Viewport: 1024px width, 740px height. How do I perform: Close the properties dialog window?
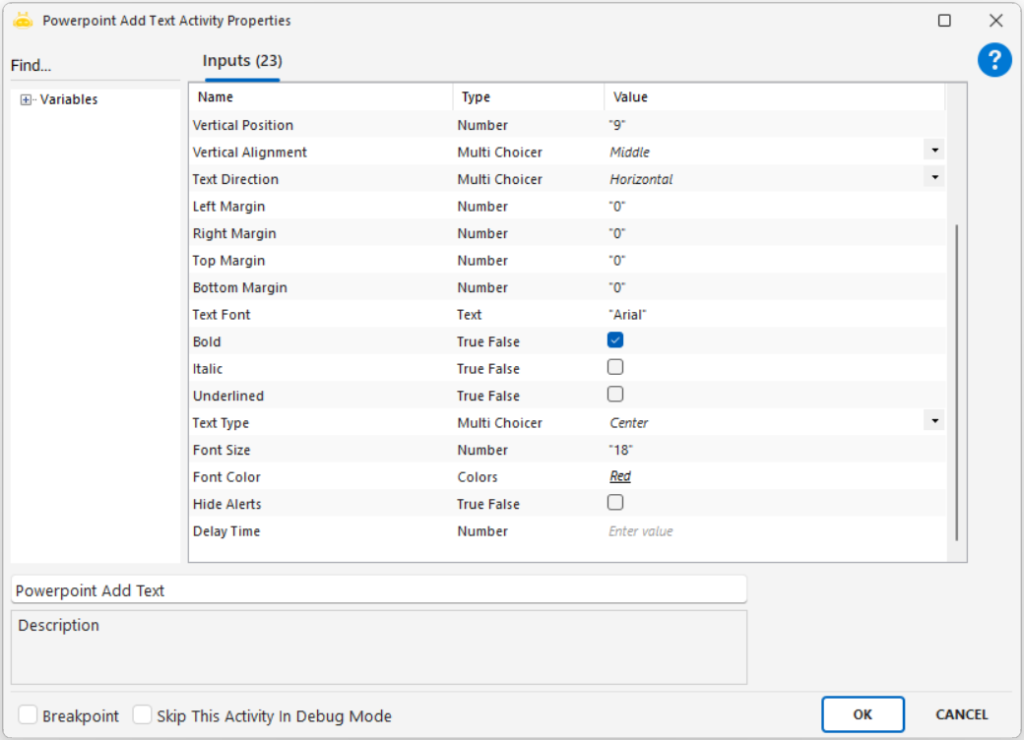995,20
